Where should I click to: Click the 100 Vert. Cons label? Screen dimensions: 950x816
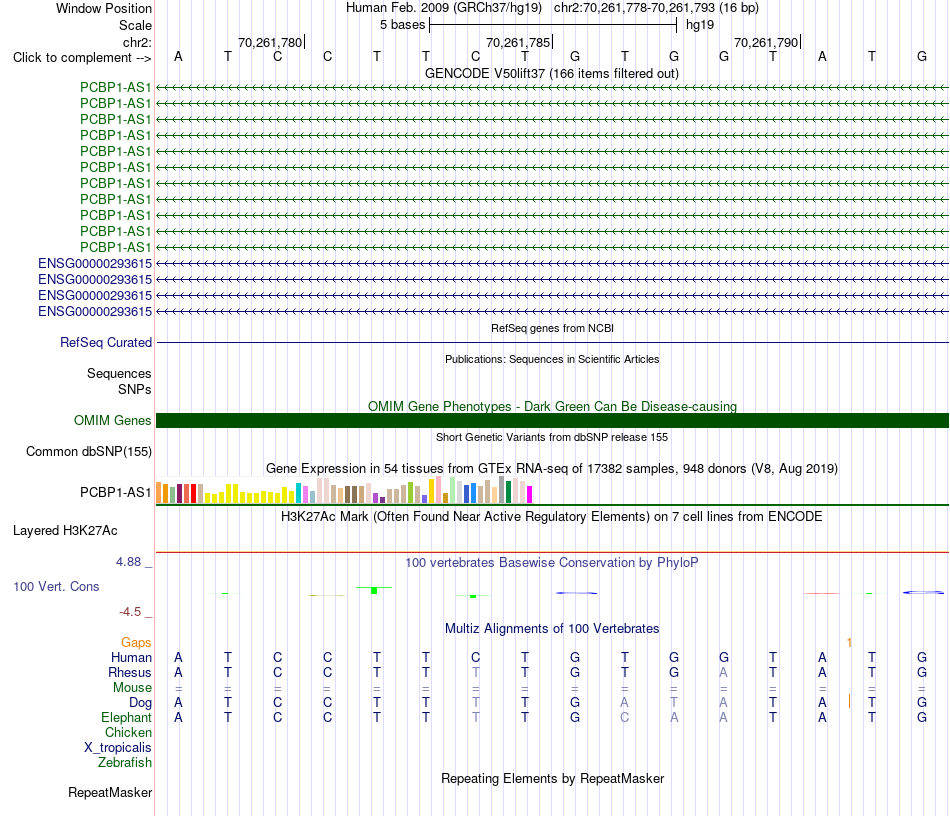tap(56, 586)
